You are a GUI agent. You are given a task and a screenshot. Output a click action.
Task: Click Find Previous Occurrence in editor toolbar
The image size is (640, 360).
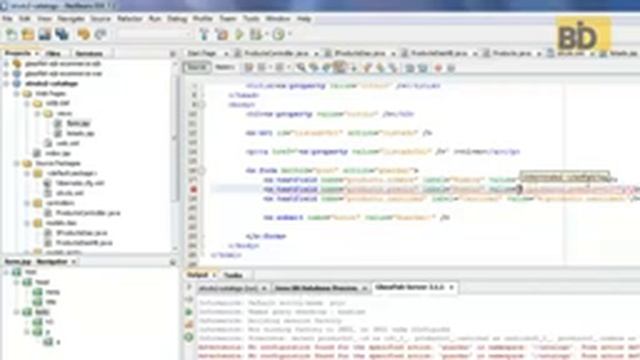pos(313,68)
